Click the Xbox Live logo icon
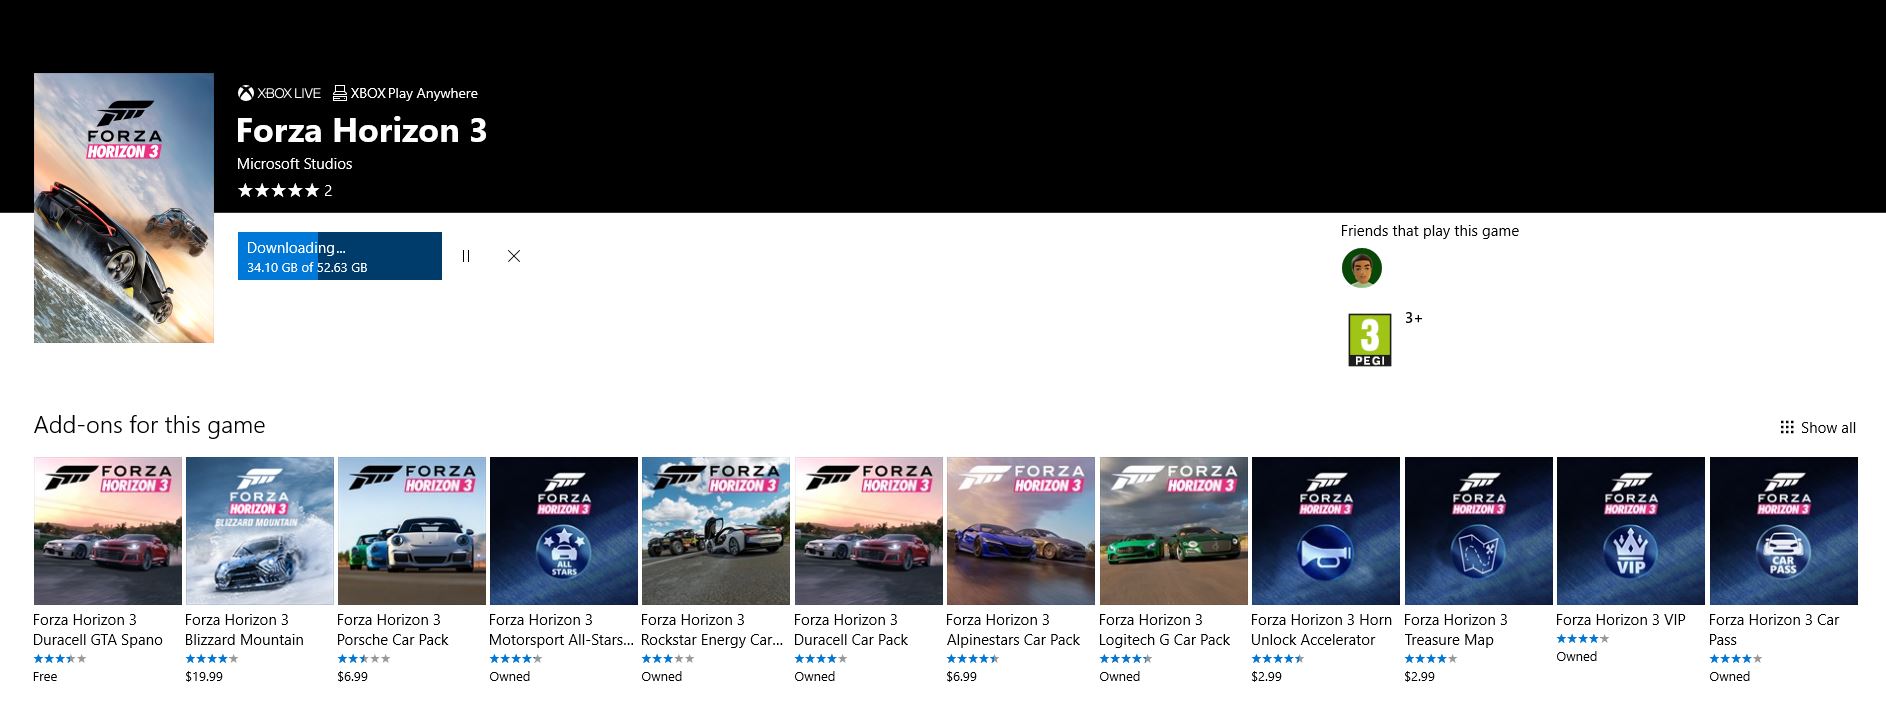The height and width of the screenshot is (728, 1886). [245, 93]
